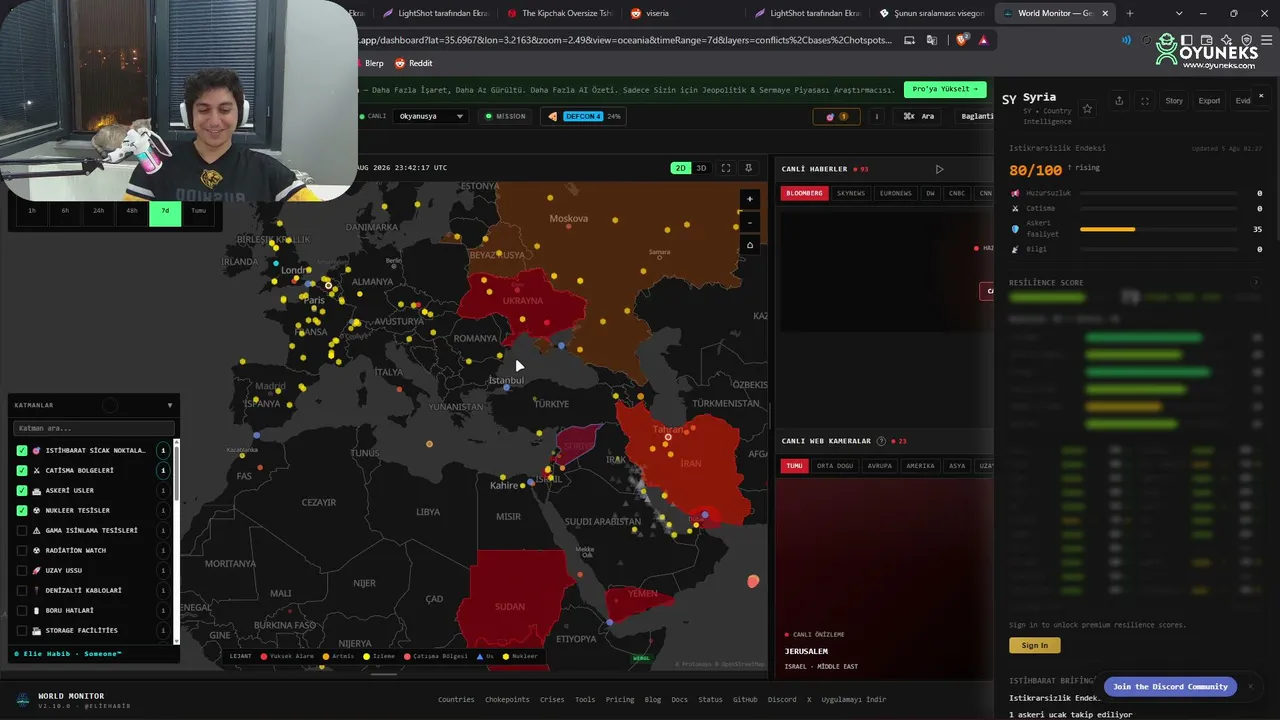Select the Euronews channel tab
This screenshot has width=1280, height=720.
pyautogui.click(x=896, y=193)
